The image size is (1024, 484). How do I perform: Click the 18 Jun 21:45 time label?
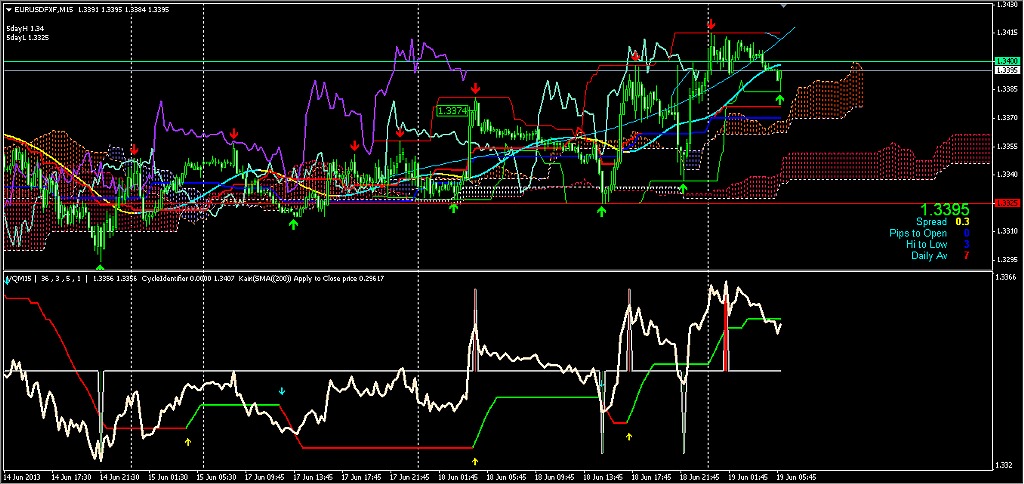698,477
